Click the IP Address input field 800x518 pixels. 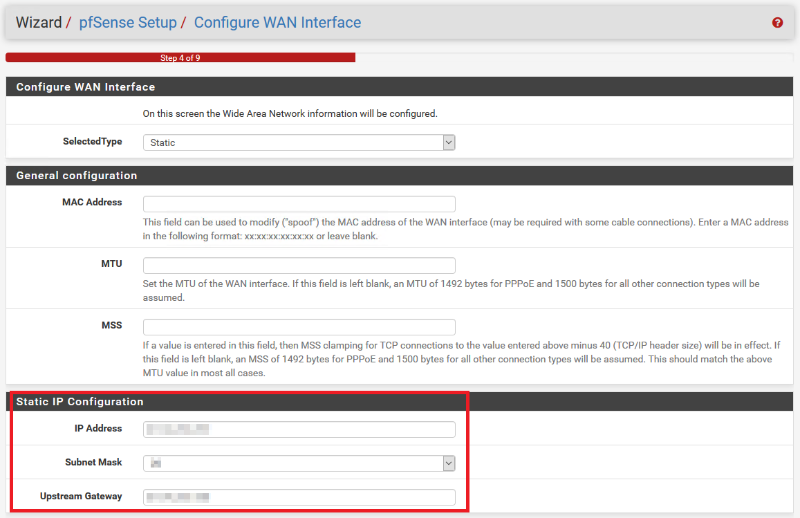click(299, 429)
